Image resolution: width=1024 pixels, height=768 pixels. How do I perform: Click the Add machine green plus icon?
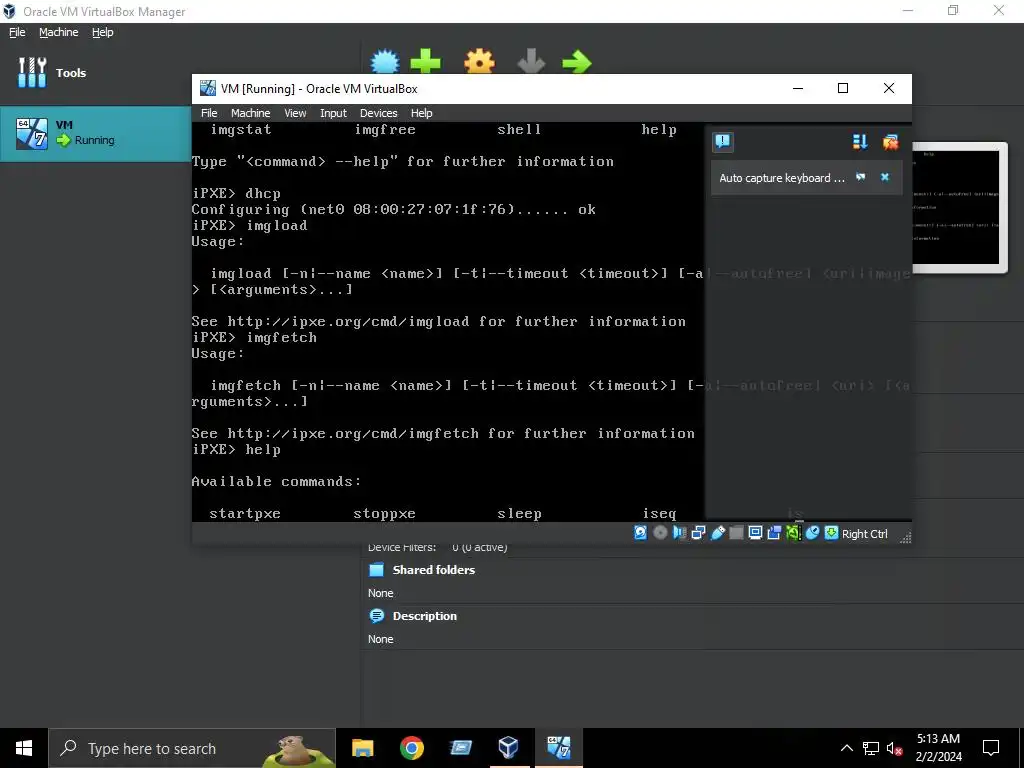tap(426, 61)
